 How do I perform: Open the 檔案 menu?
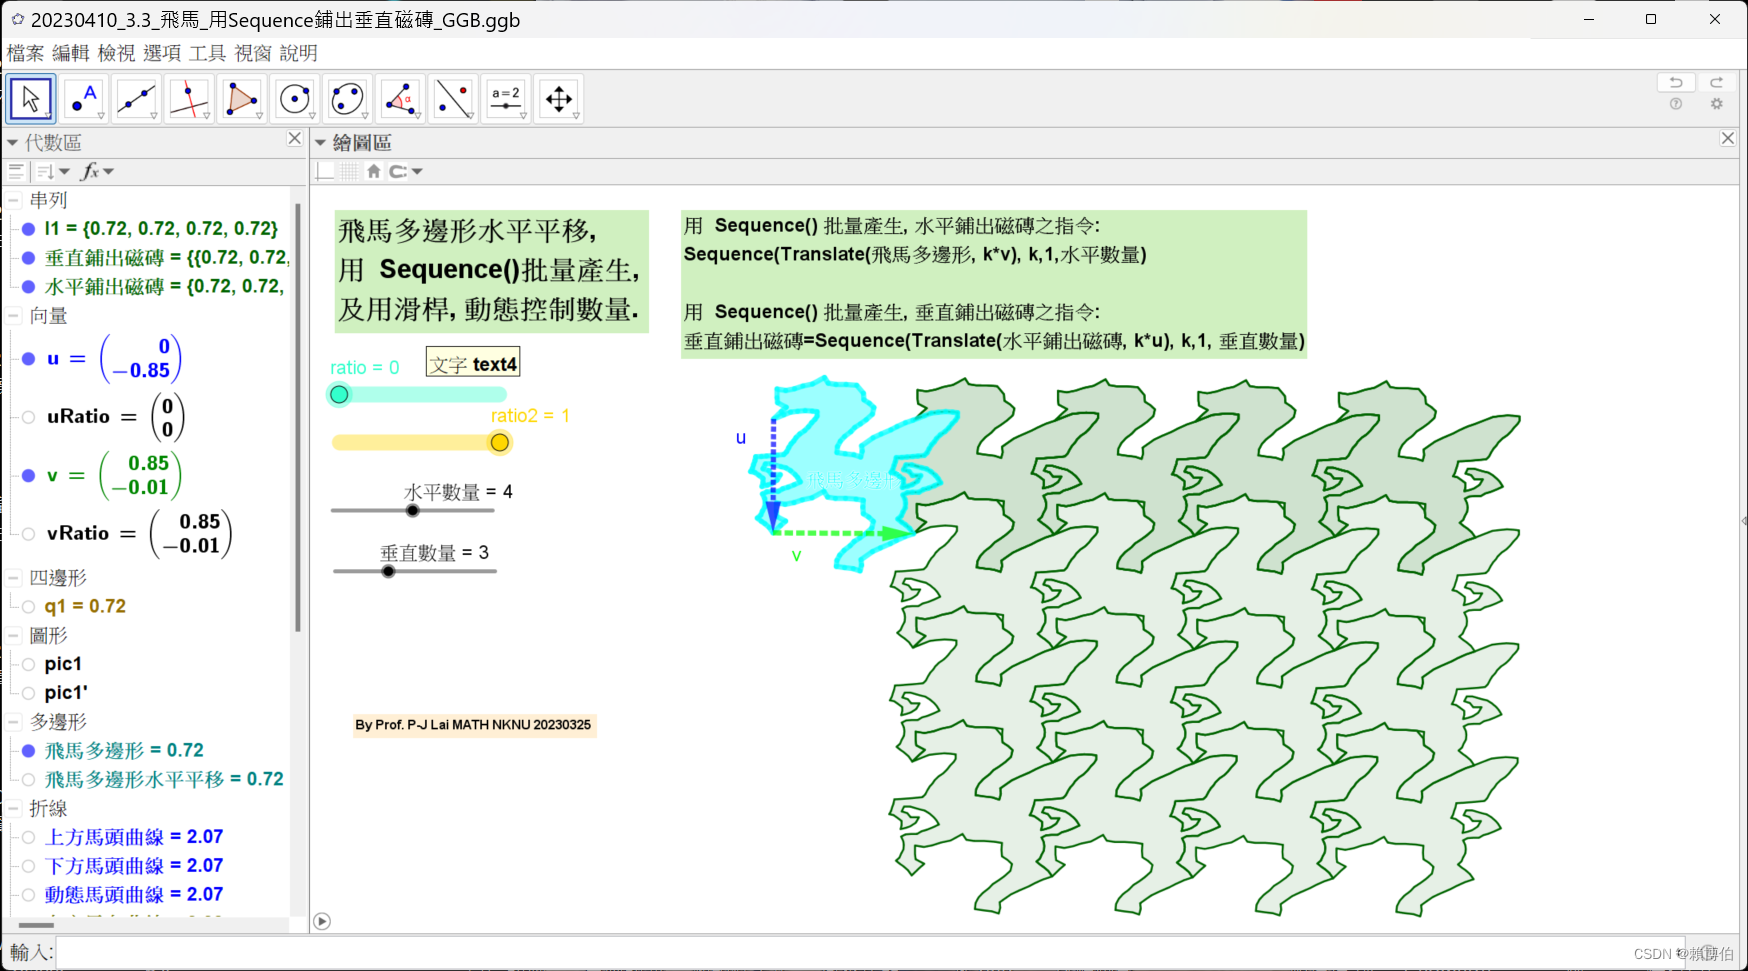coord(25,53)
